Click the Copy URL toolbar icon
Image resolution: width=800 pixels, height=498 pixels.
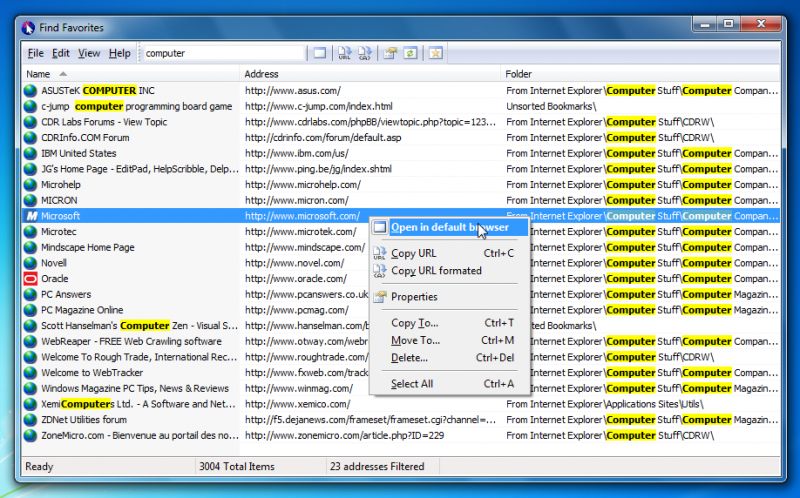coord(344,53)
